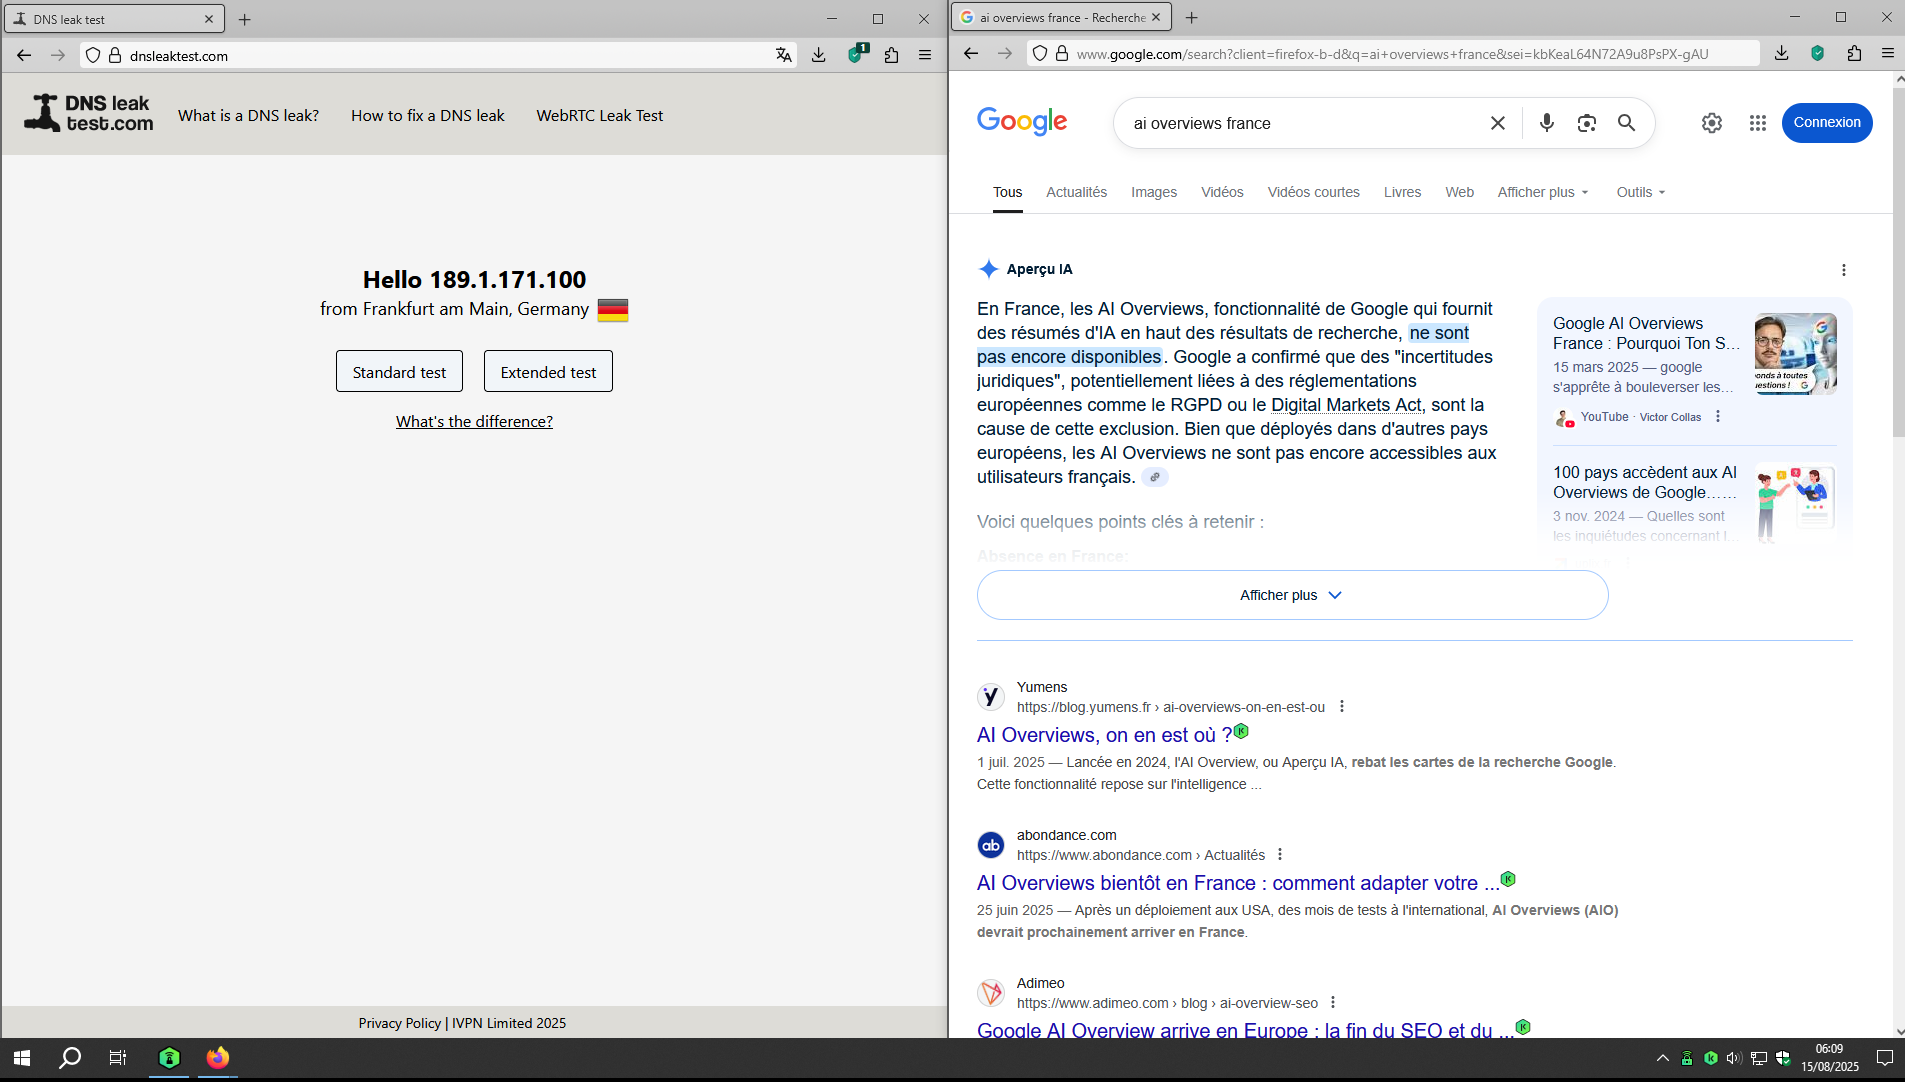The width and height of the screenshot is (1905, 1082).
Task: Open a new tab in the DNS leak test window
Action: click(245, 19)
